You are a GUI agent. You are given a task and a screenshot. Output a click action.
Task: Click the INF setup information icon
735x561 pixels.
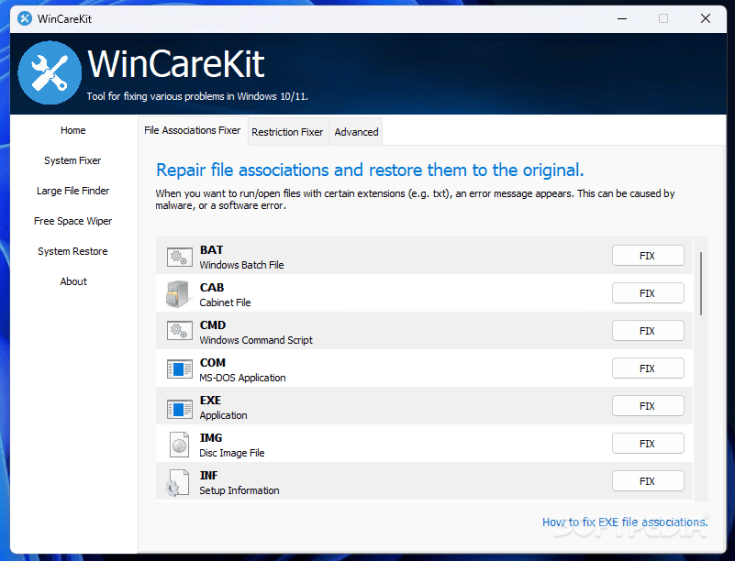[x=177, y=483]
